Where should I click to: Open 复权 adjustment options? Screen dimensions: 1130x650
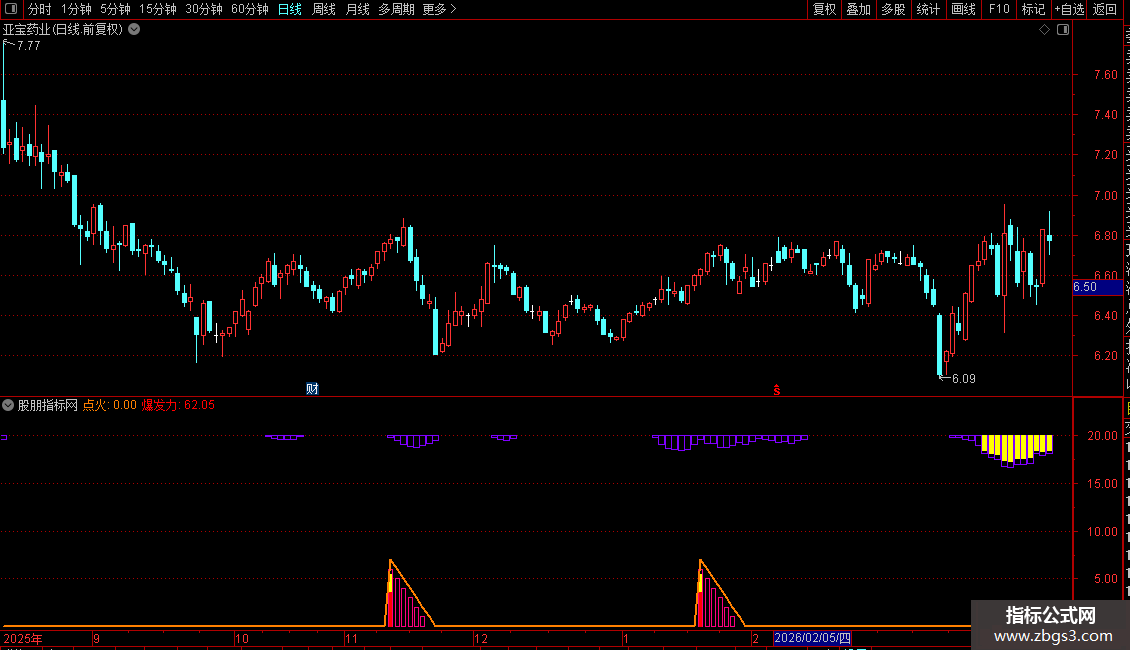click(824, 9)
